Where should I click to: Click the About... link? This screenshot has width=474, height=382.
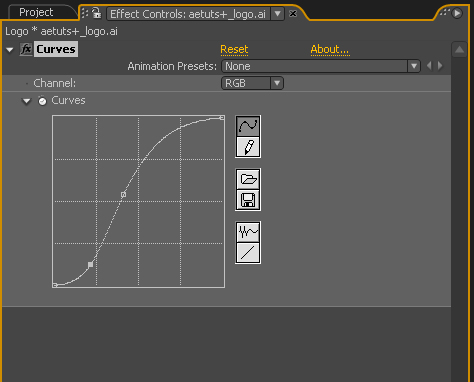pyautogui.click(x=330, y=49)
